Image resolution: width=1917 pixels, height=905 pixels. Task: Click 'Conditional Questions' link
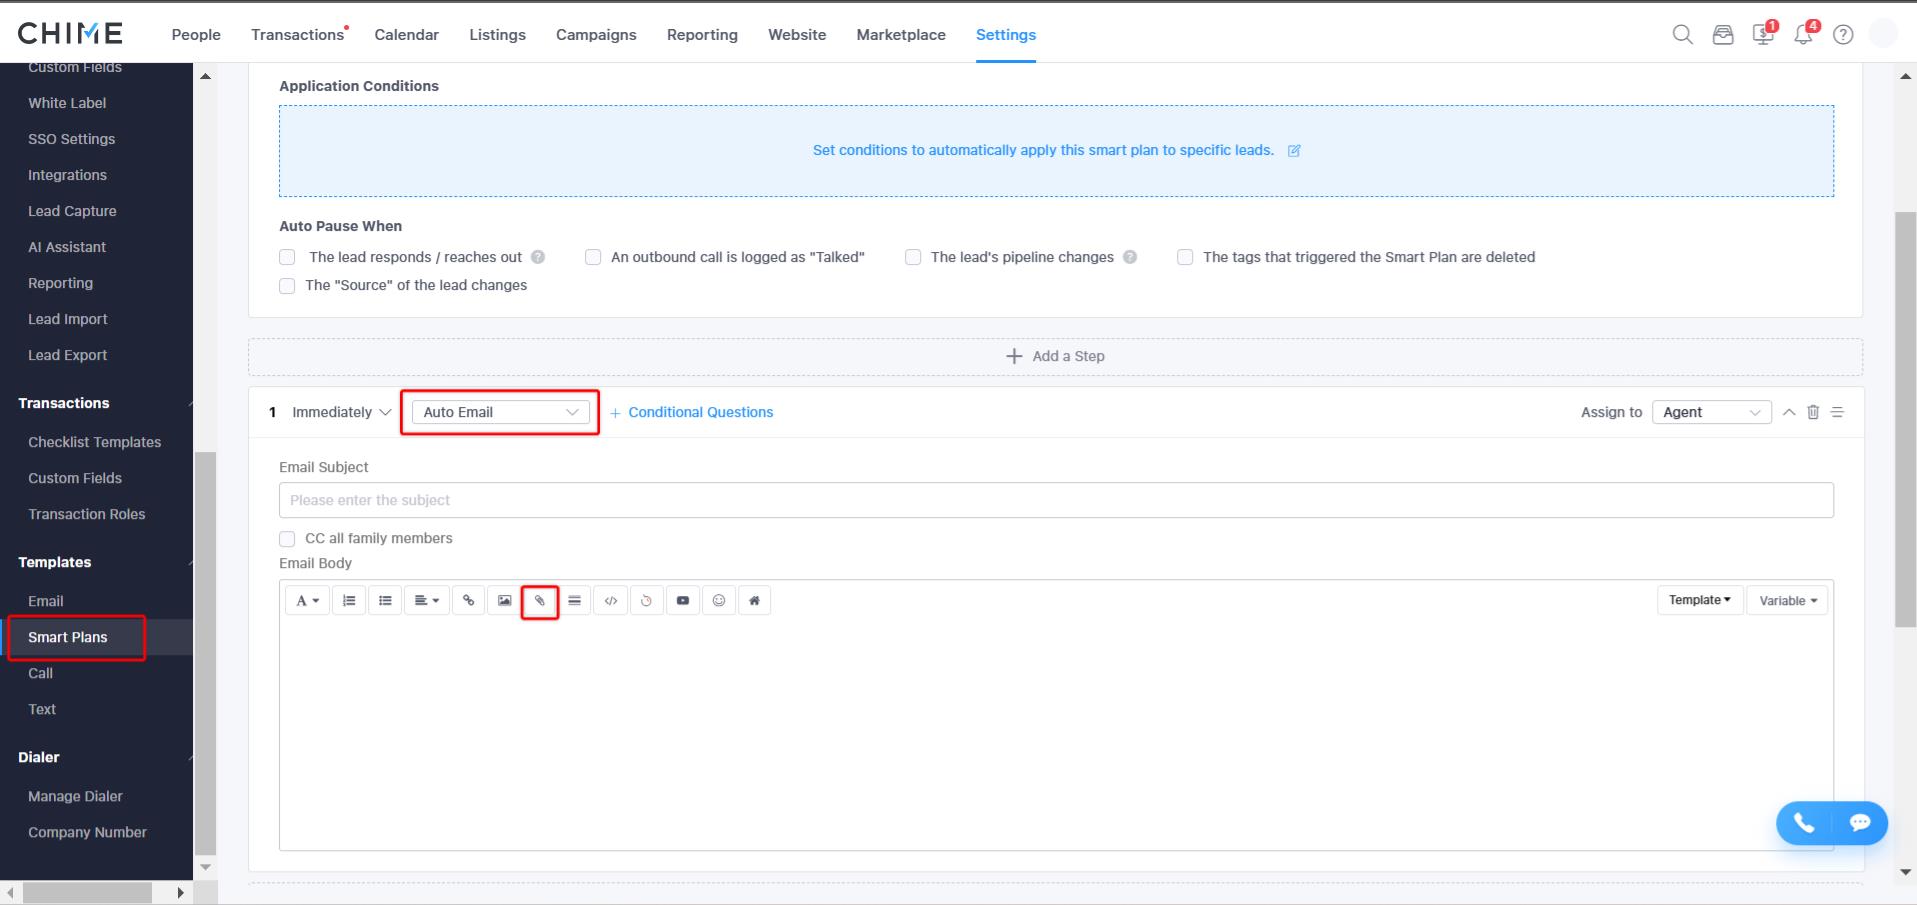point(700,411)
